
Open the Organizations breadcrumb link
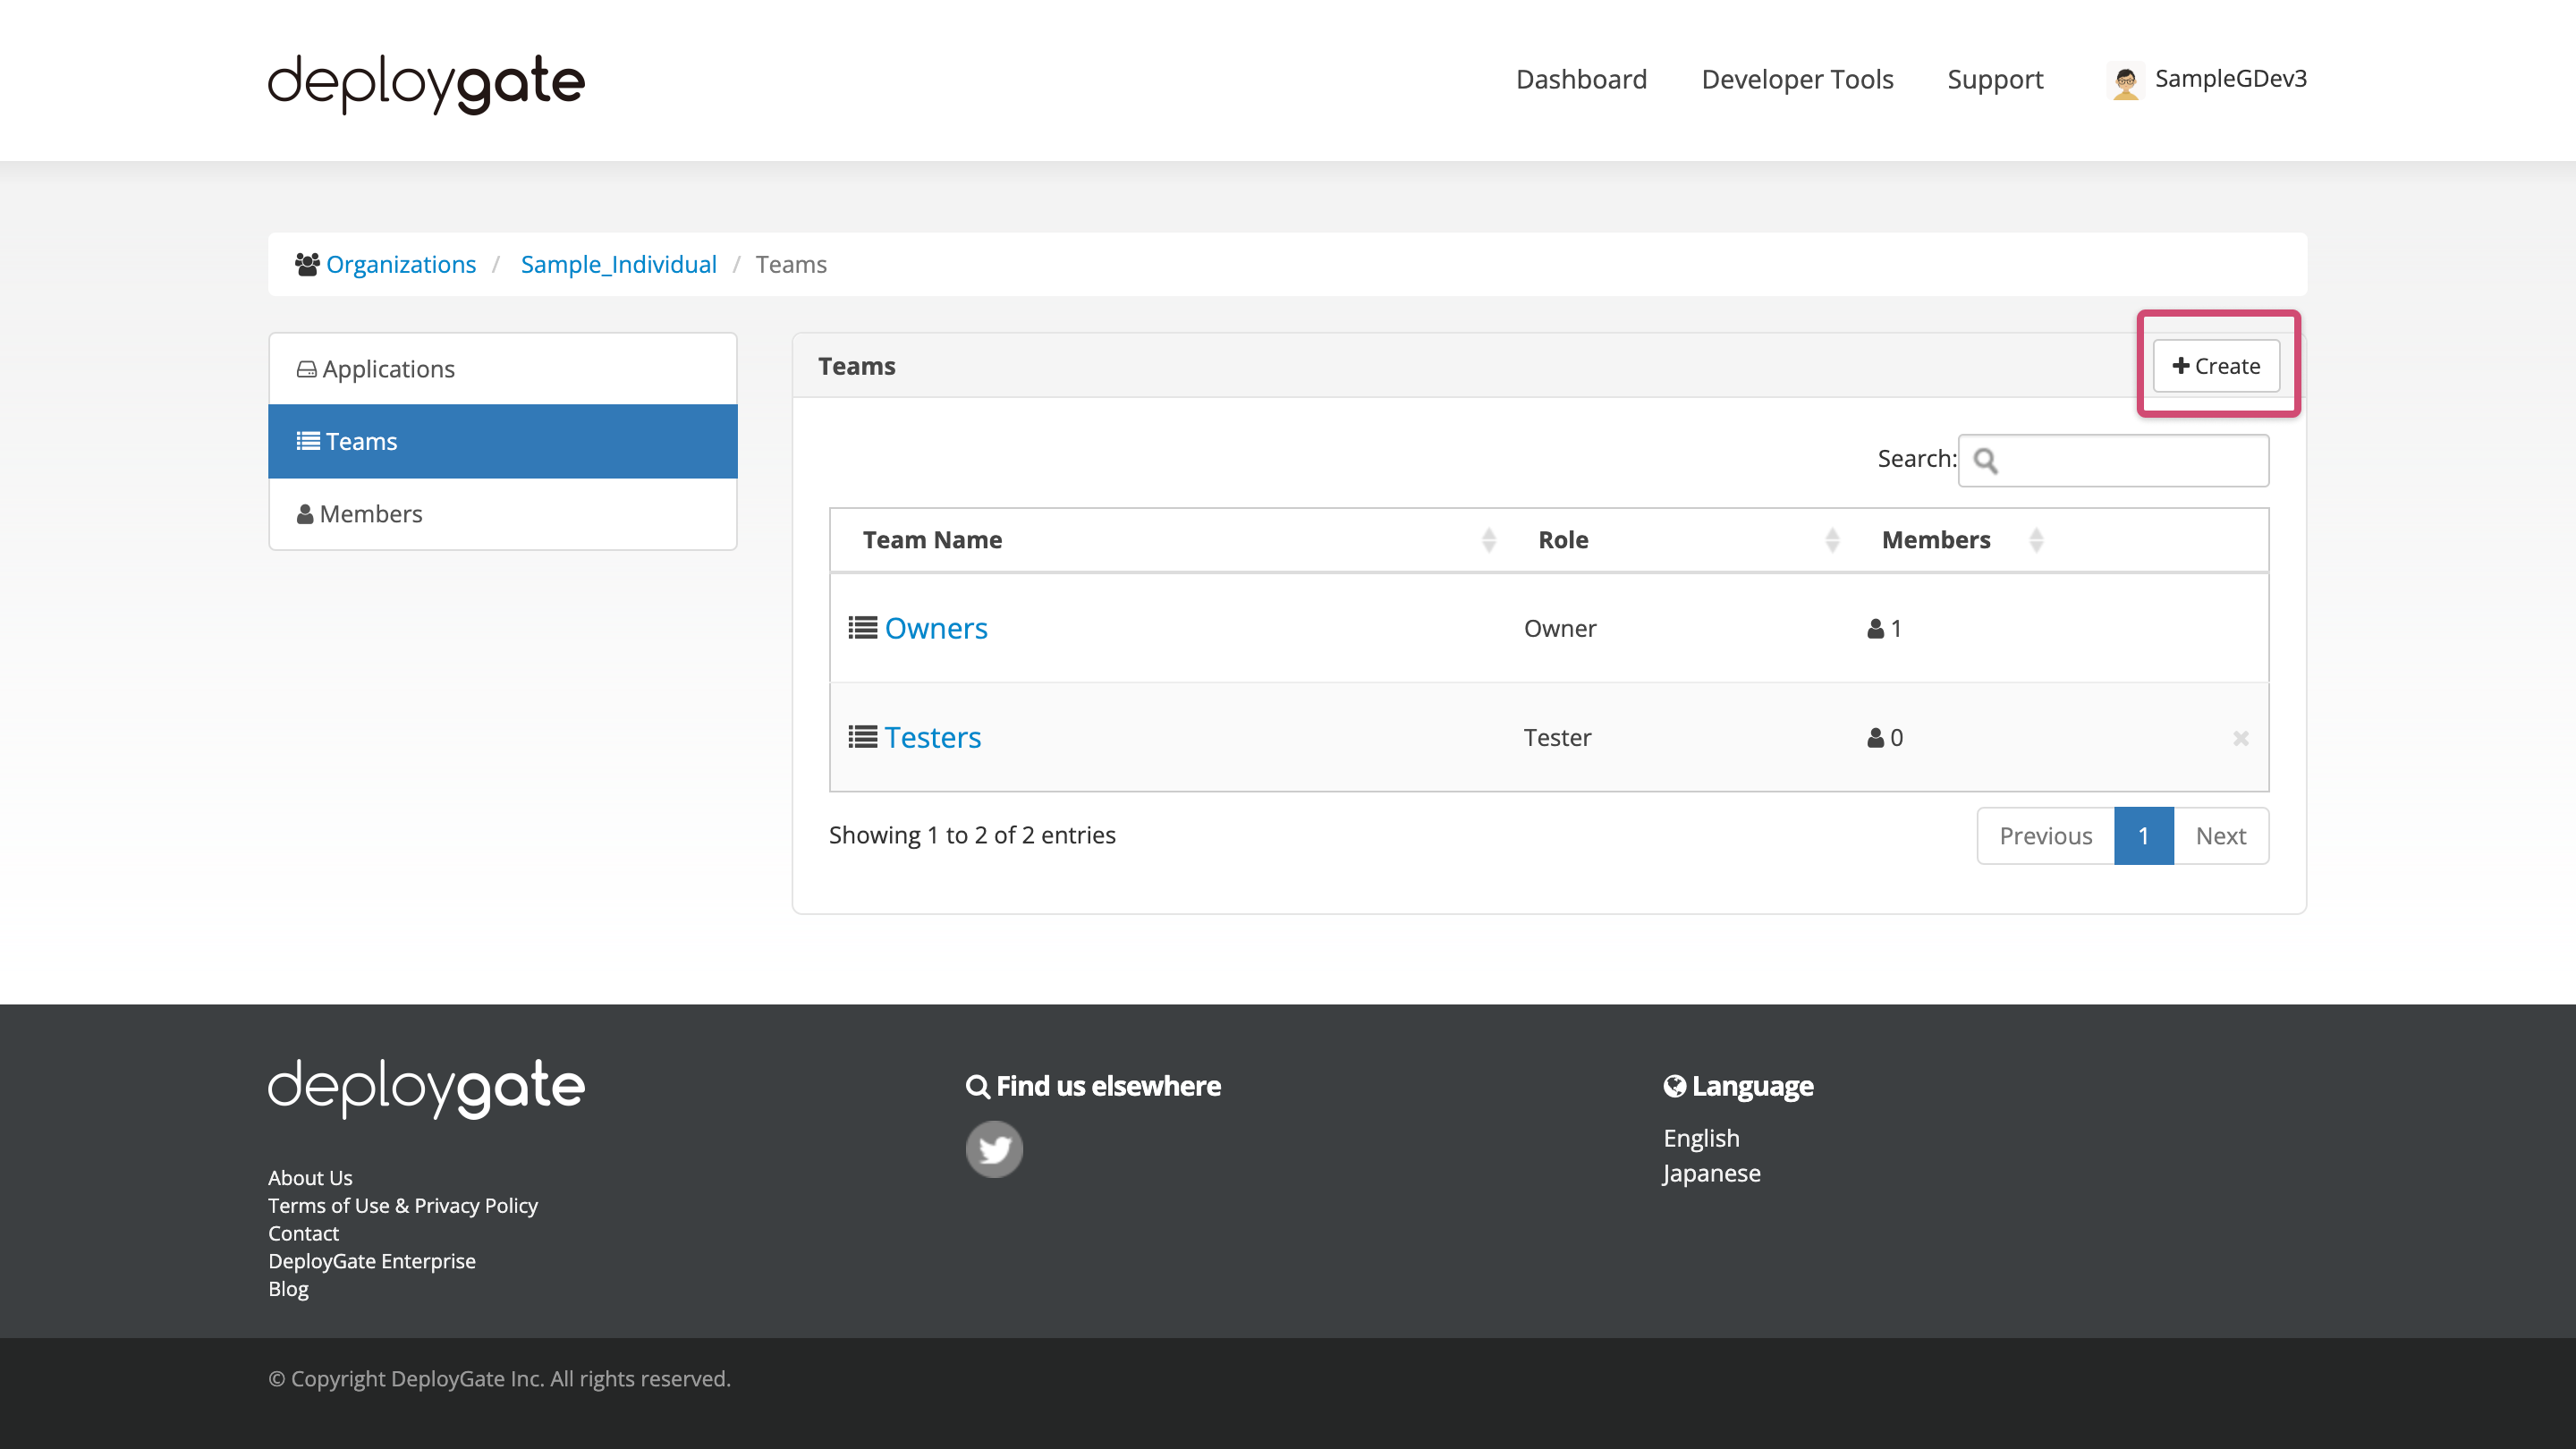coord(401,264)
